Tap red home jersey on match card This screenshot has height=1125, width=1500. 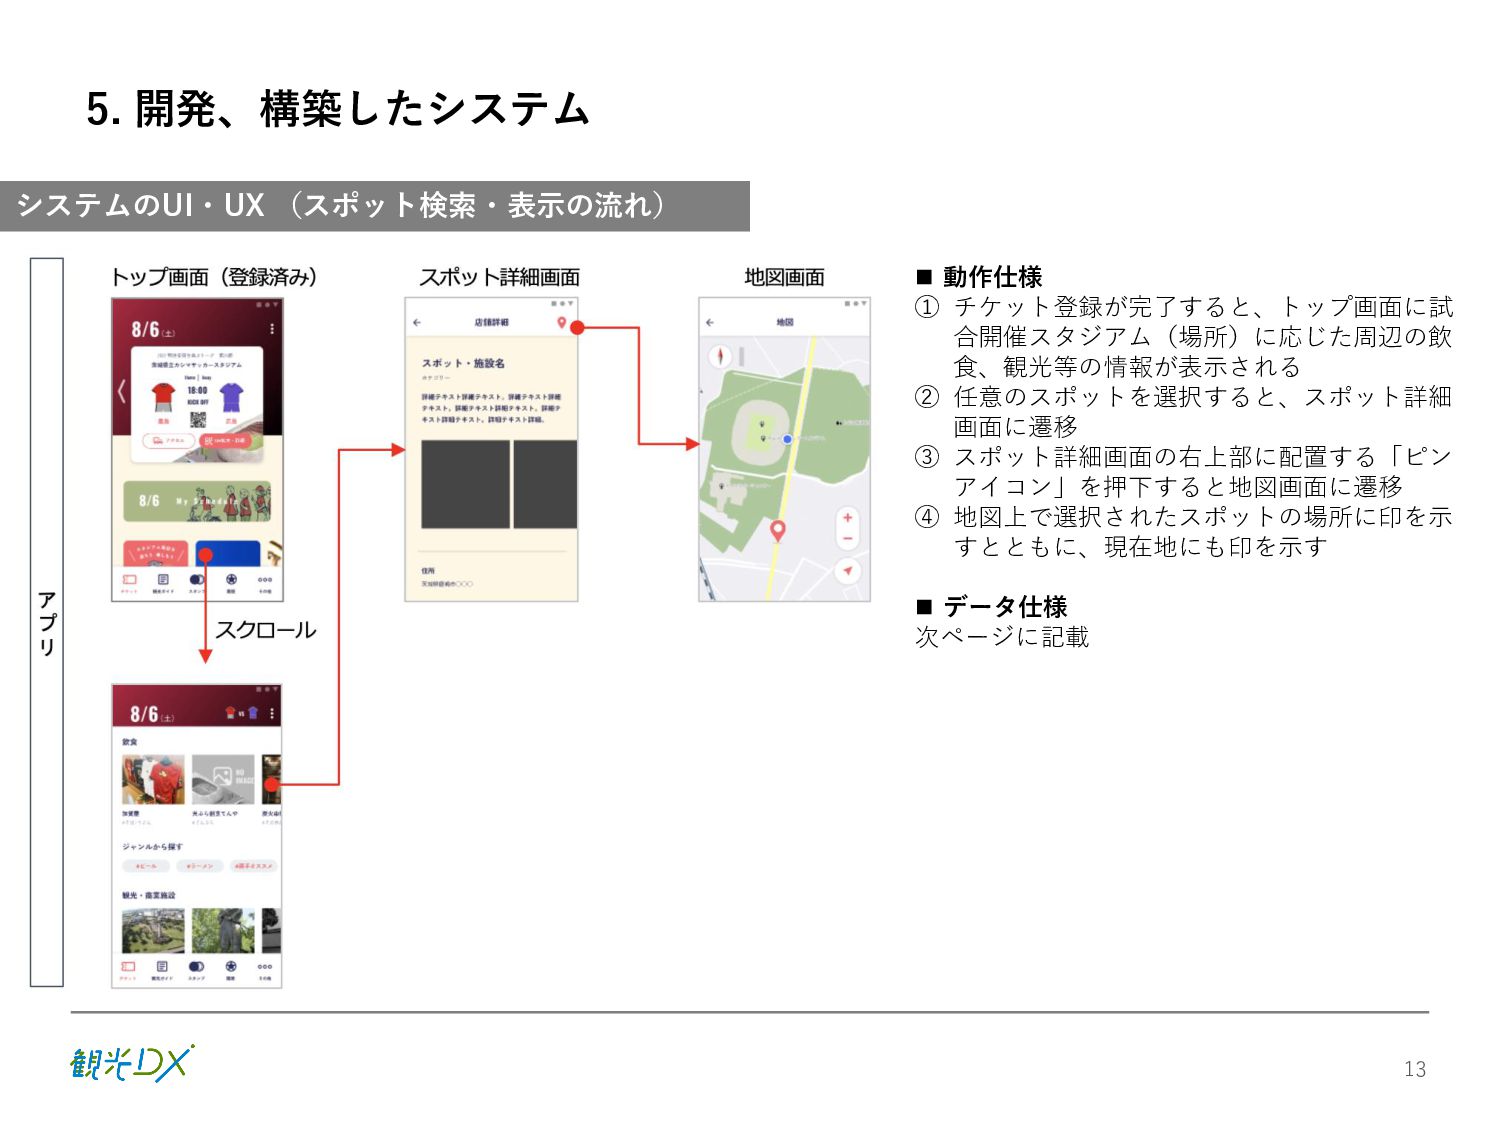(x=163, y=397)
